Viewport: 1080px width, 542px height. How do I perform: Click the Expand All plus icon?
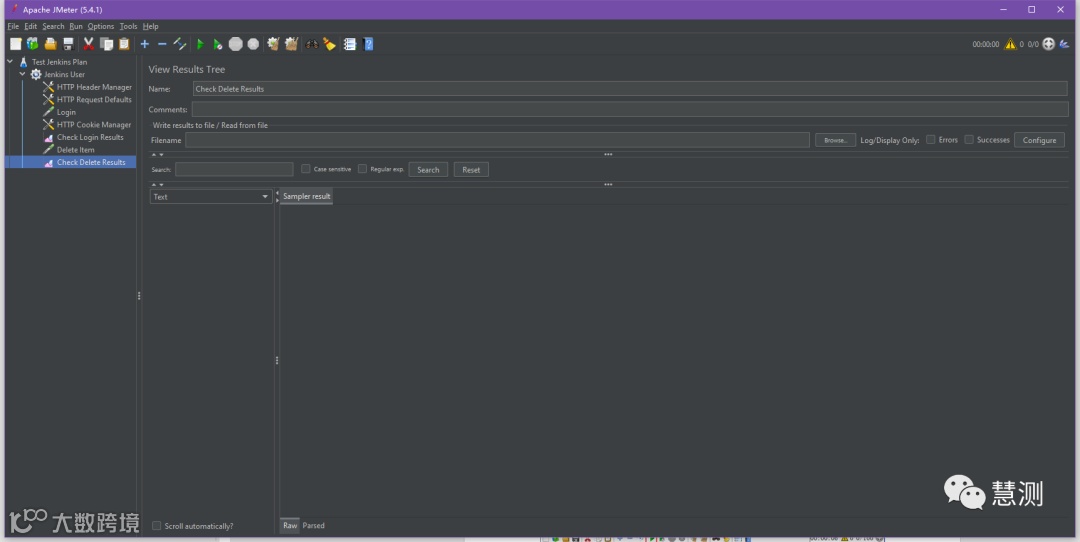tap(145, 44)
